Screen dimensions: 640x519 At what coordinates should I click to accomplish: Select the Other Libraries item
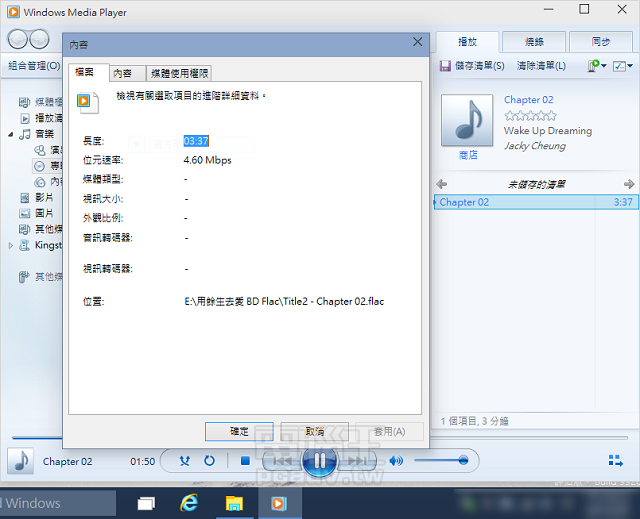41,229
